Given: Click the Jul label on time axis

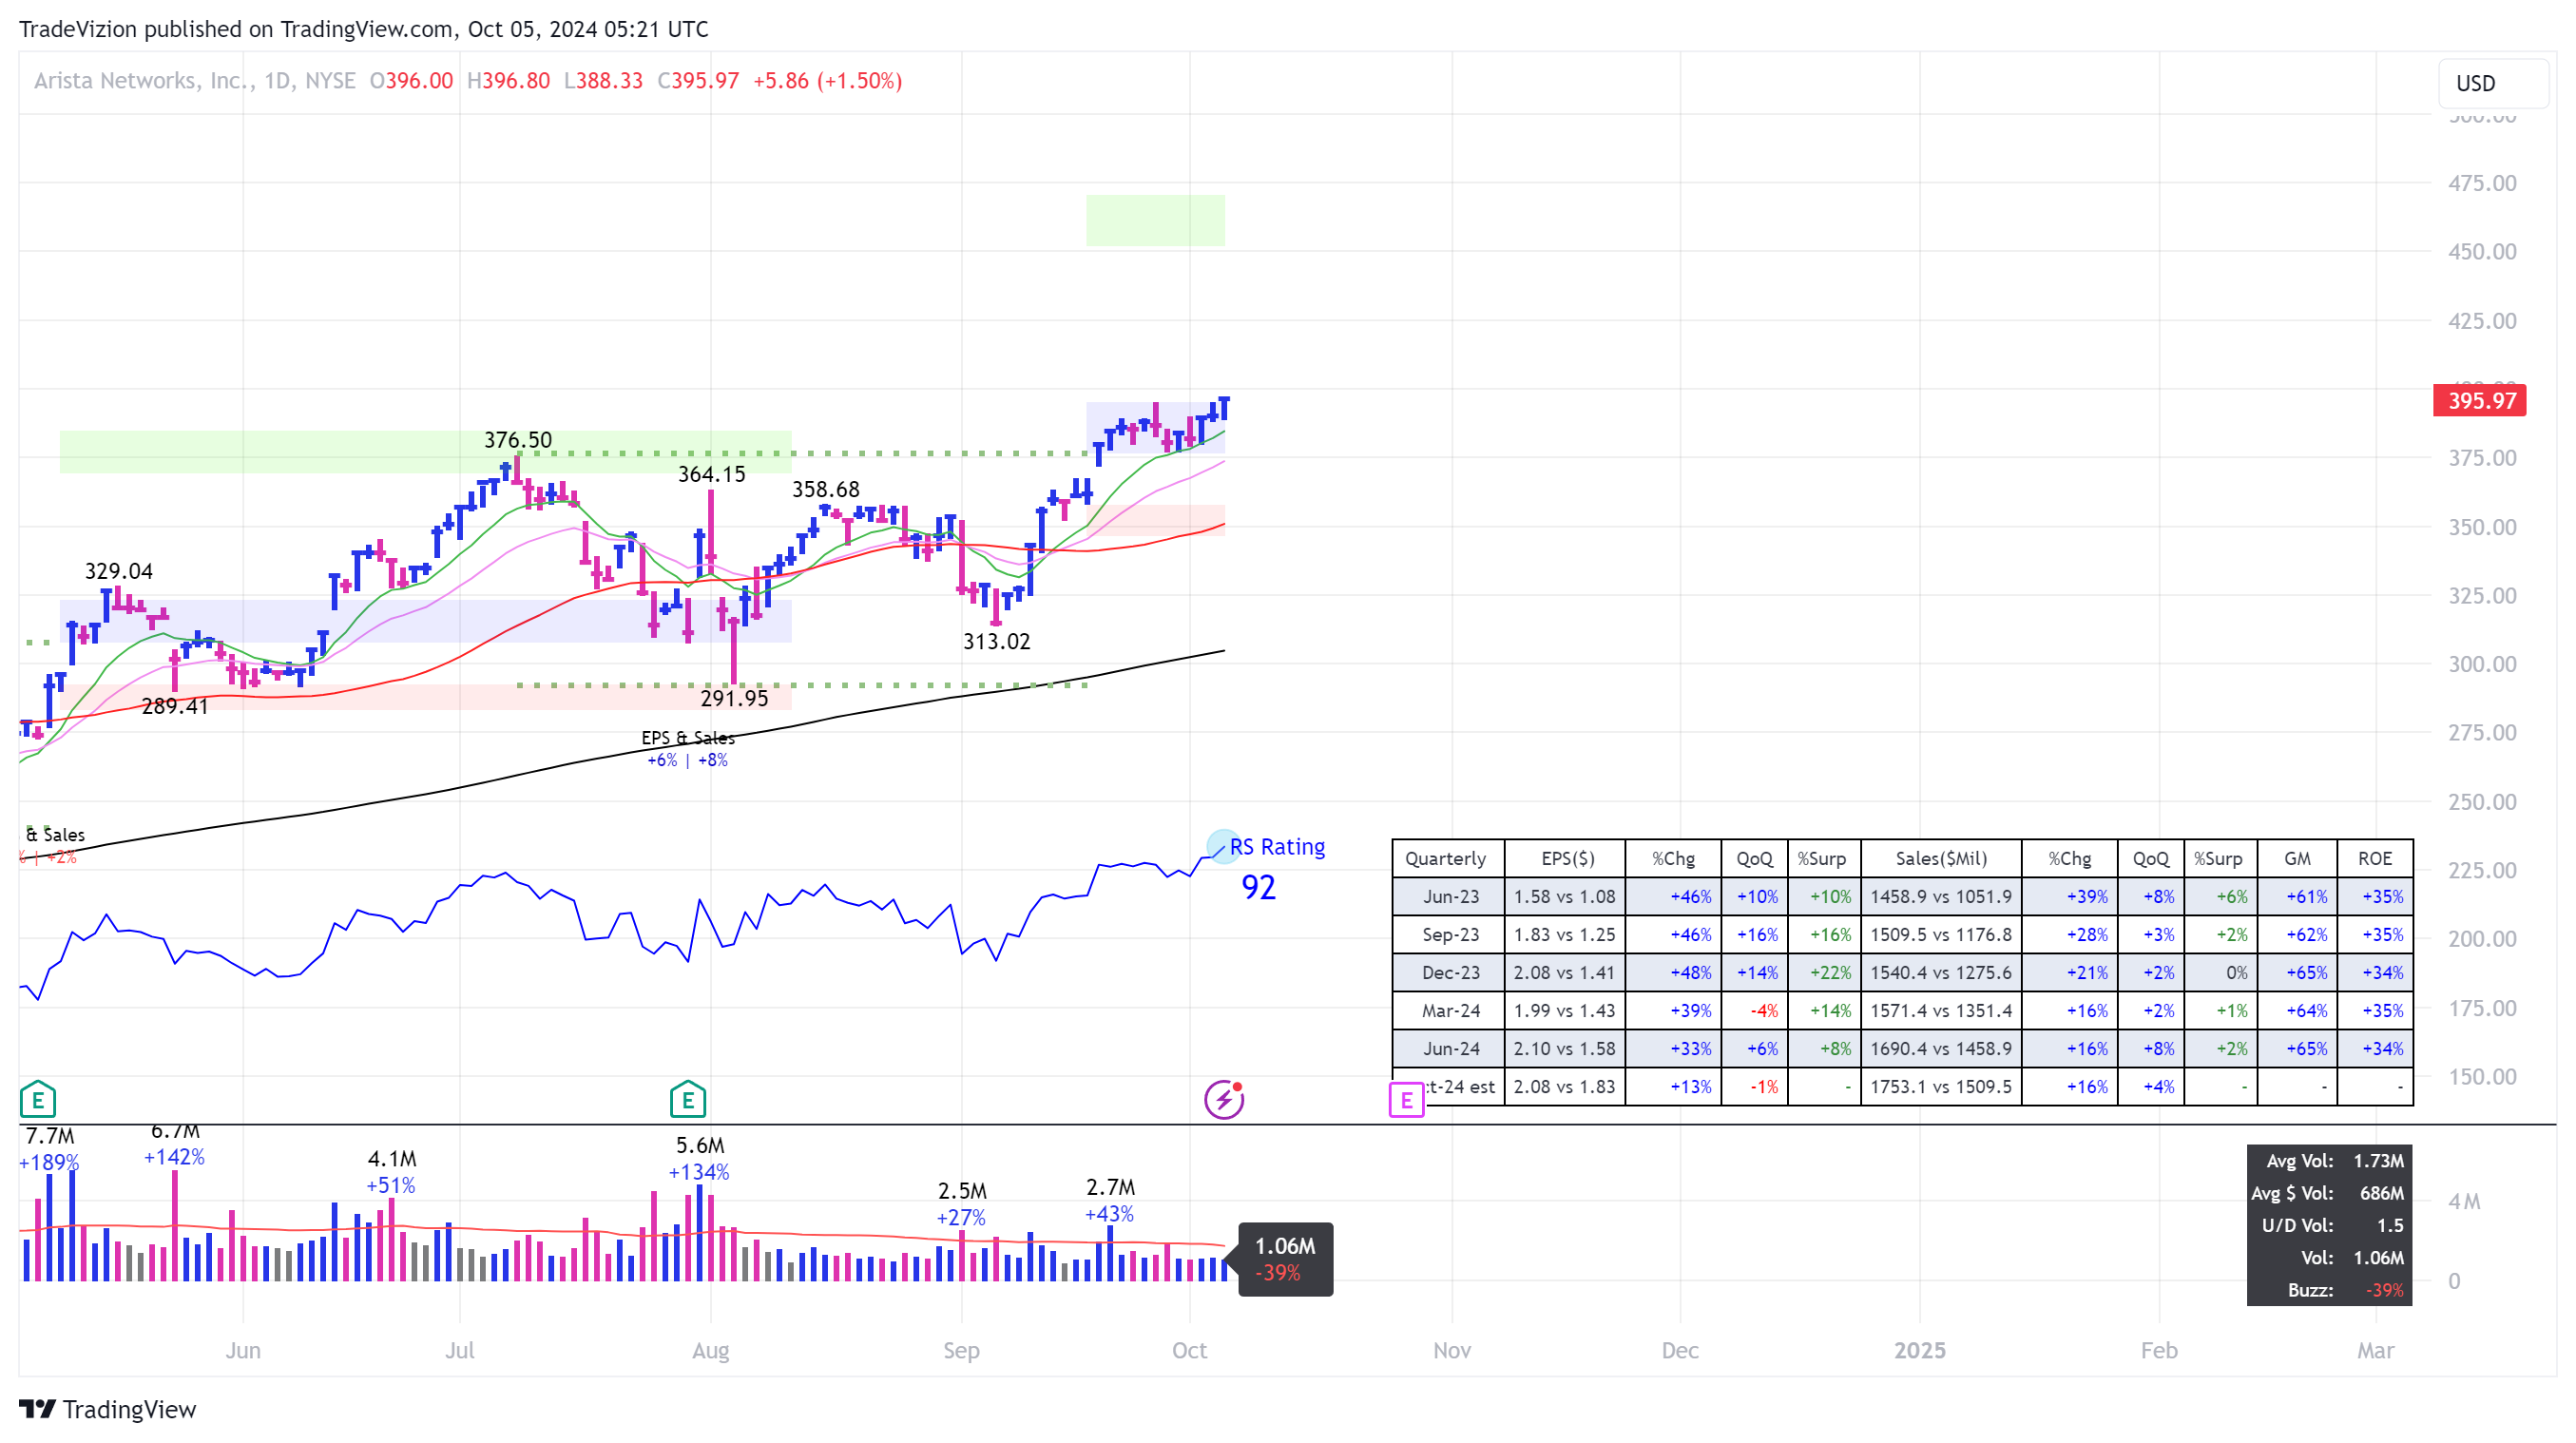Looking at the screenshot, I should tap(459, 1351).
